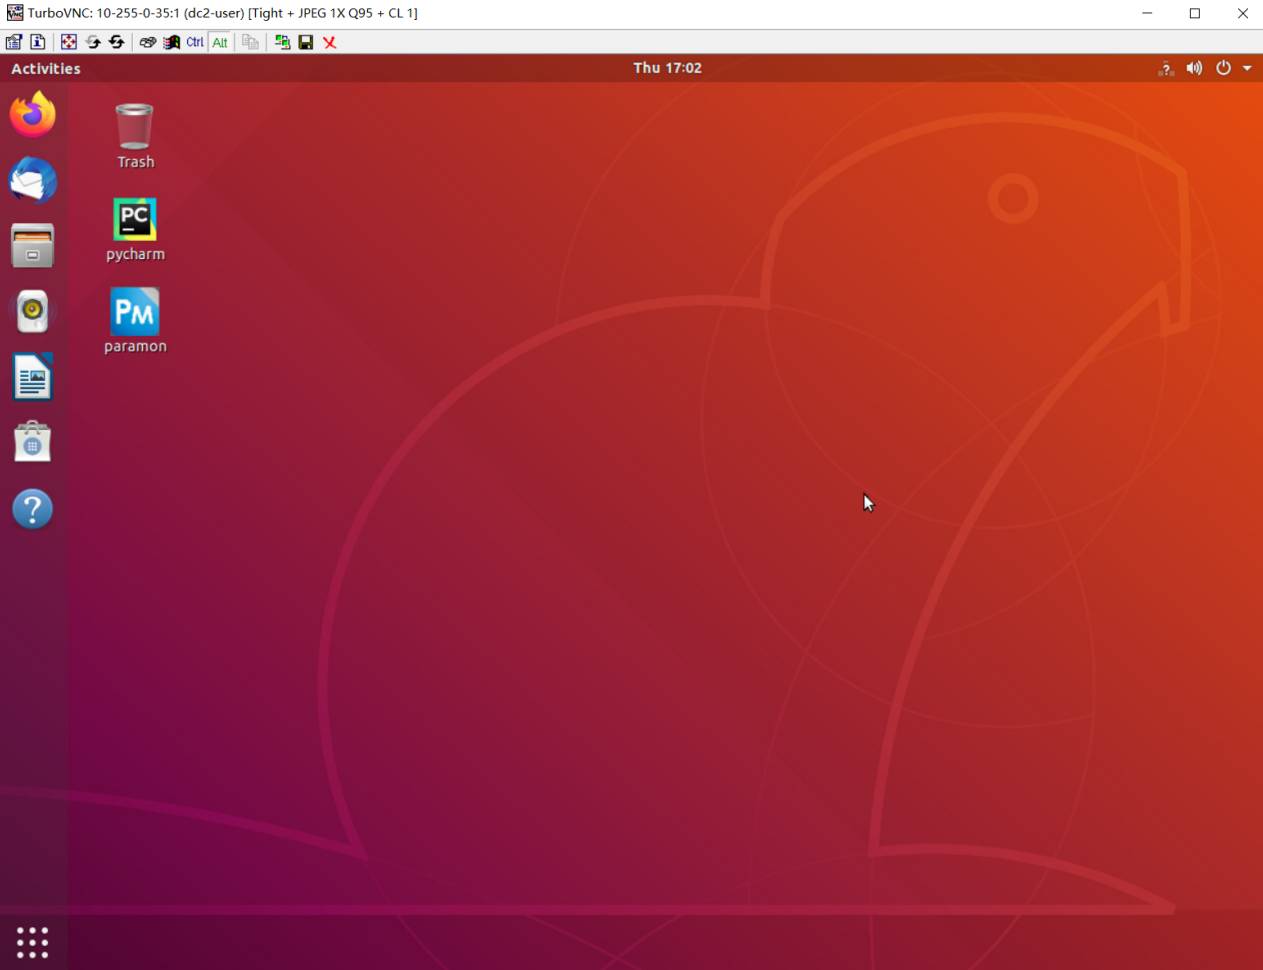This screenshot has height=970, width=1263.
Task: Open Ubuntu Software from the dock
Action: click(33, 443)
